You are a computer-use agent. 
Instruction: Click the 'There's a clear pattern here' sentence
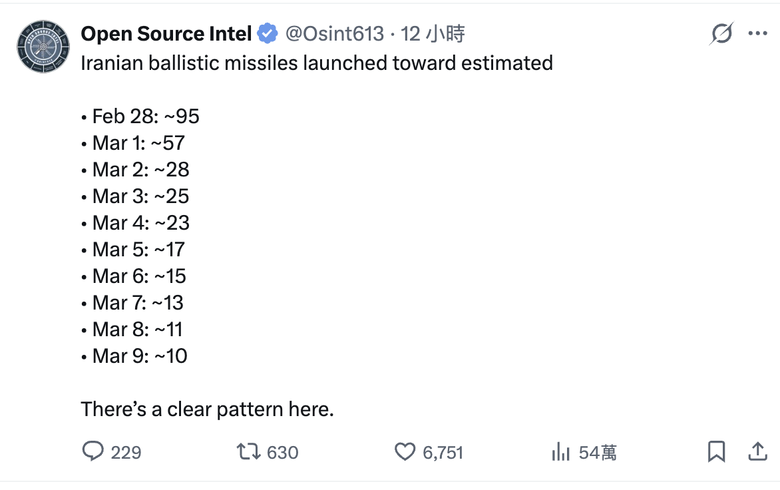pos(207,409)
